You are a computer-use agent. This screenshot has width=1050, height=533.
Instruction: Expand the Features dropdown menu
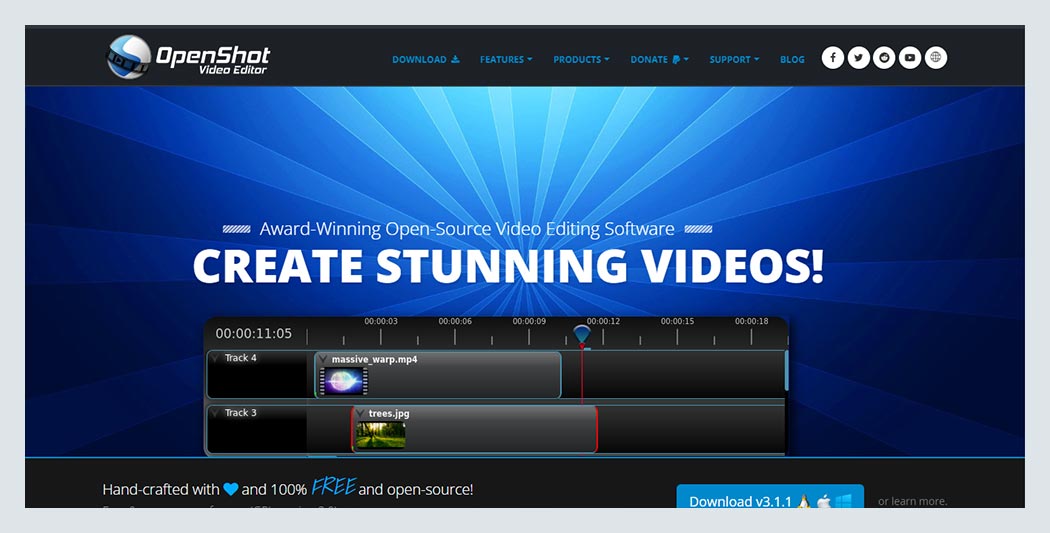tap(506, 59)
